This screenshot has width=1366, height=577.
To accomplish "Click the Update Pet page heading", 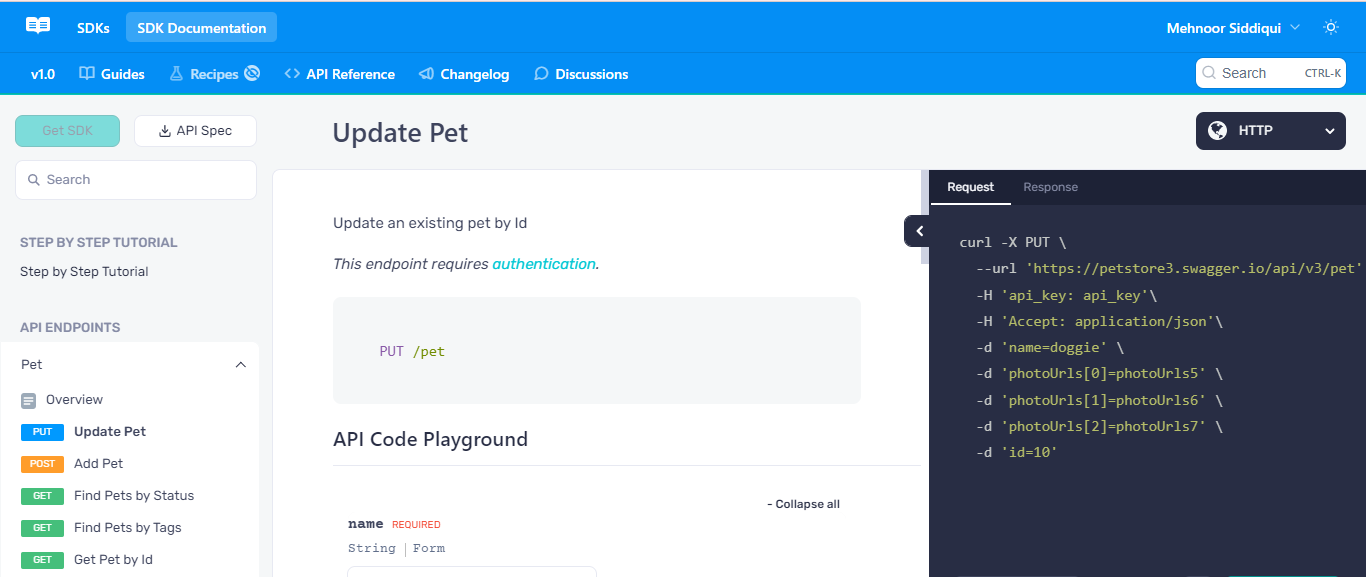I will tap(400, 132).
